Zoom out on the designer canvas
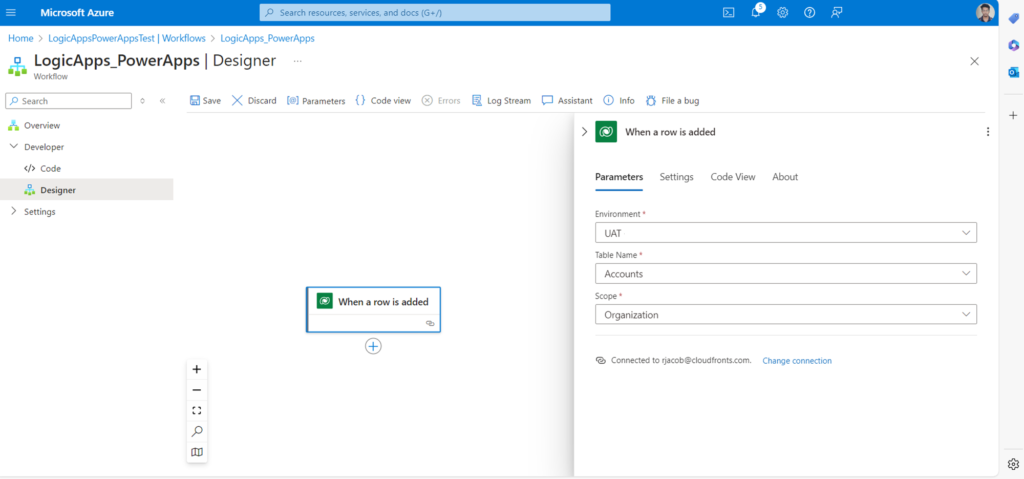The width and height of the screenshot is (1024, 479). [x=197, y=390]
